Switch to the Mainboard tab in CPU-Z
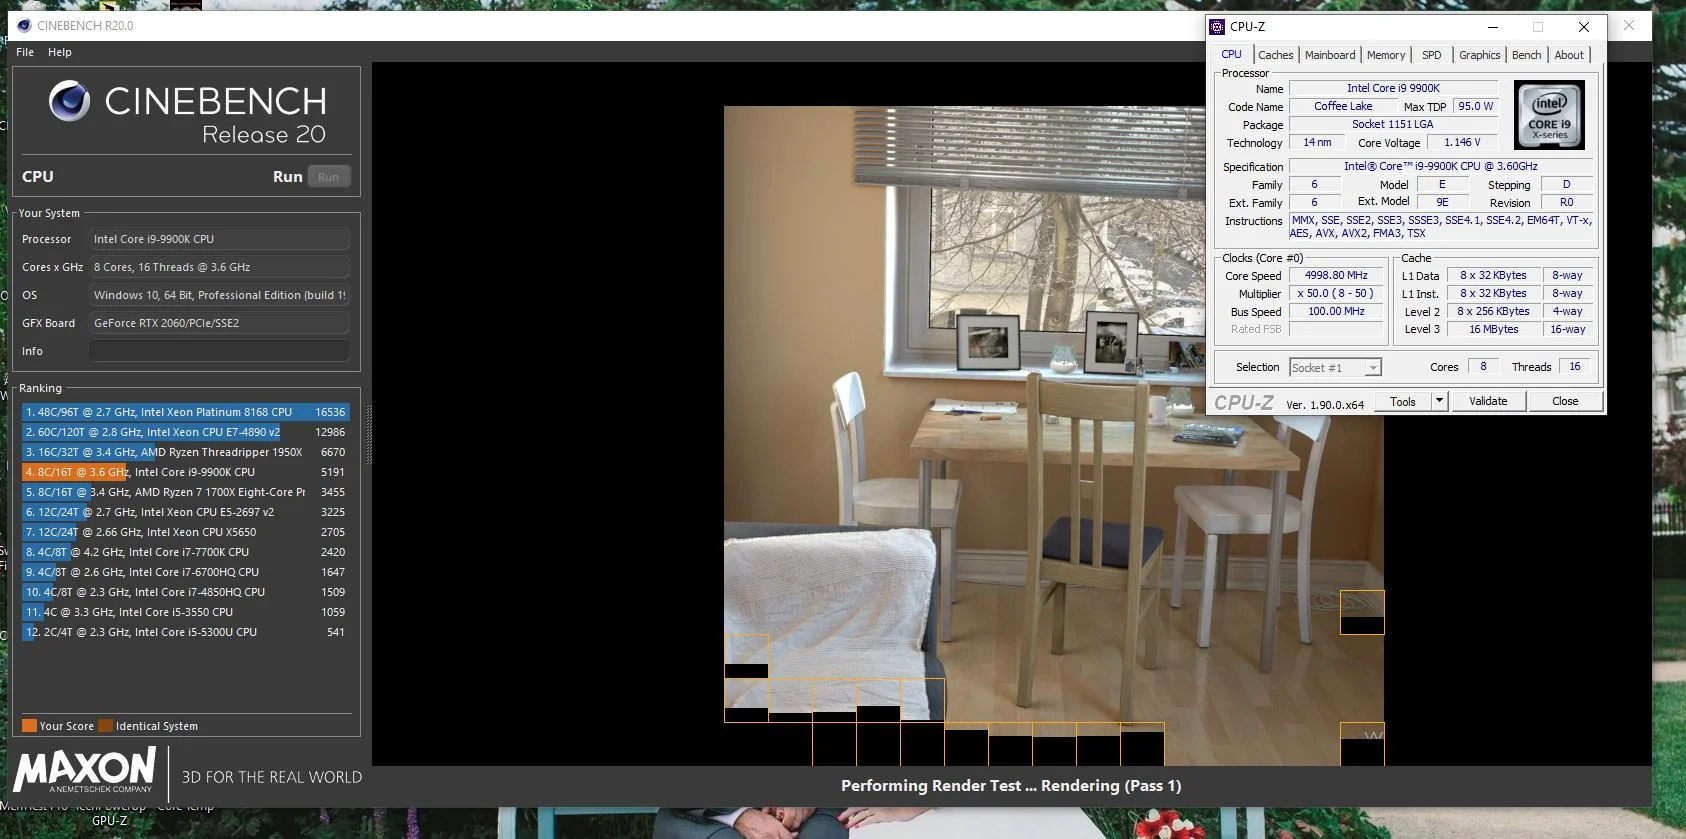Viewport: 1686px width, 839px height. coord(1330,55)
